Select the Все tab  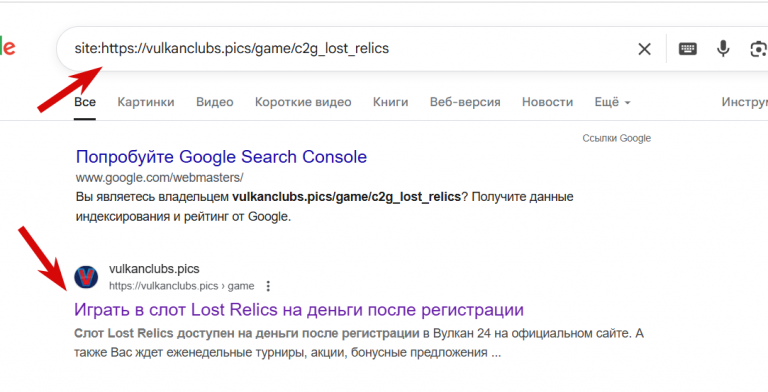pos(85,102)
